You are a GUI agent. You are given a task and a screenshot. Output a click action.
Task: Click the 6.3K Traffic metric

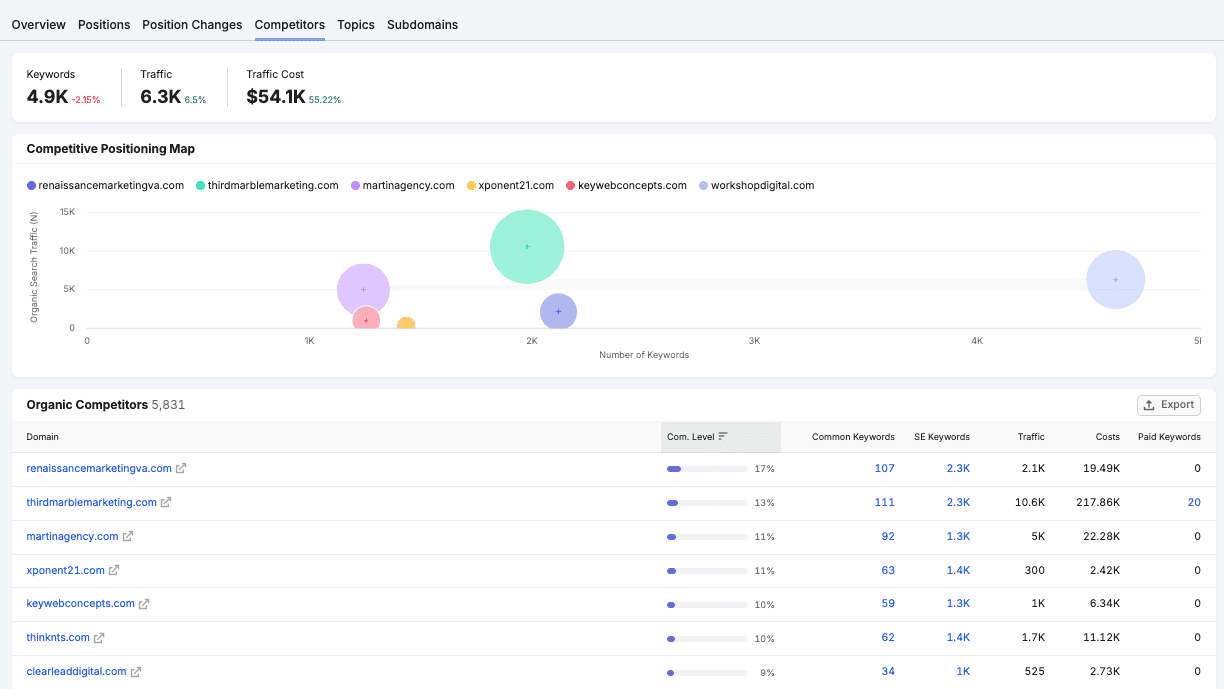(x=160, y=97)
